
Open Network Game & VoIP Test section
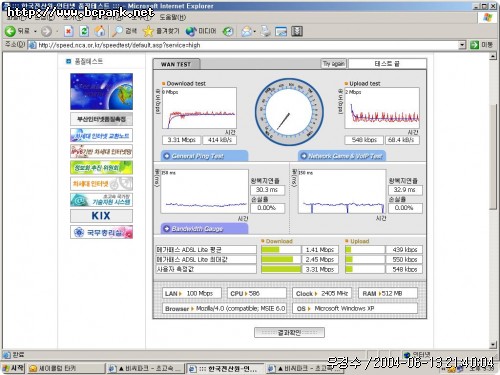coord(342,156)
